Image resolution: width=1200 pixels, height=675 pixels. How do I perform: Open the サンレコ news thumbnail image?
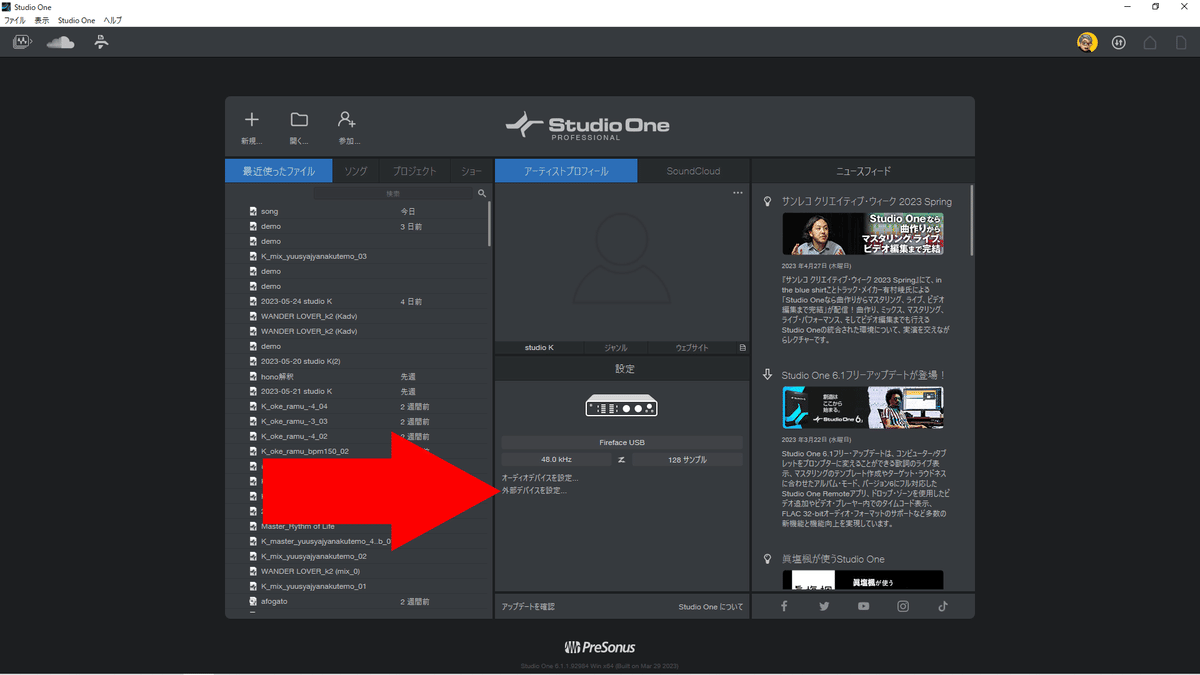863,234
